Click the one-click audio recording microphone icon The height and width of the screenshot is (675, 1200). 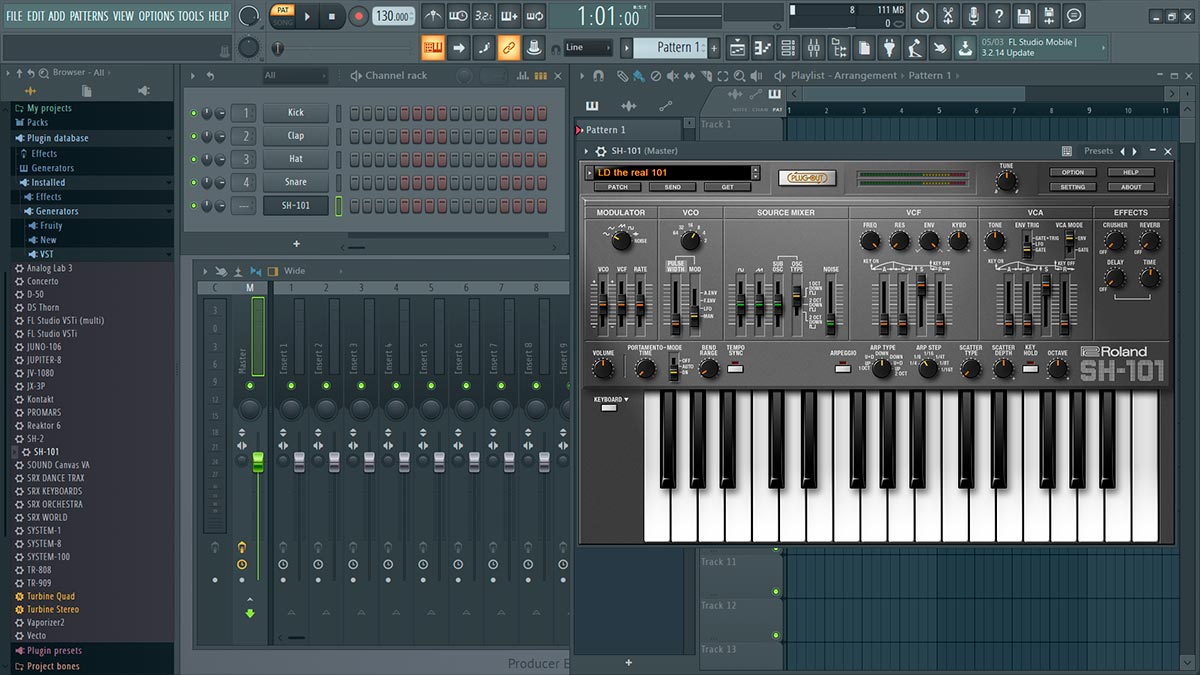coord(973,16)
